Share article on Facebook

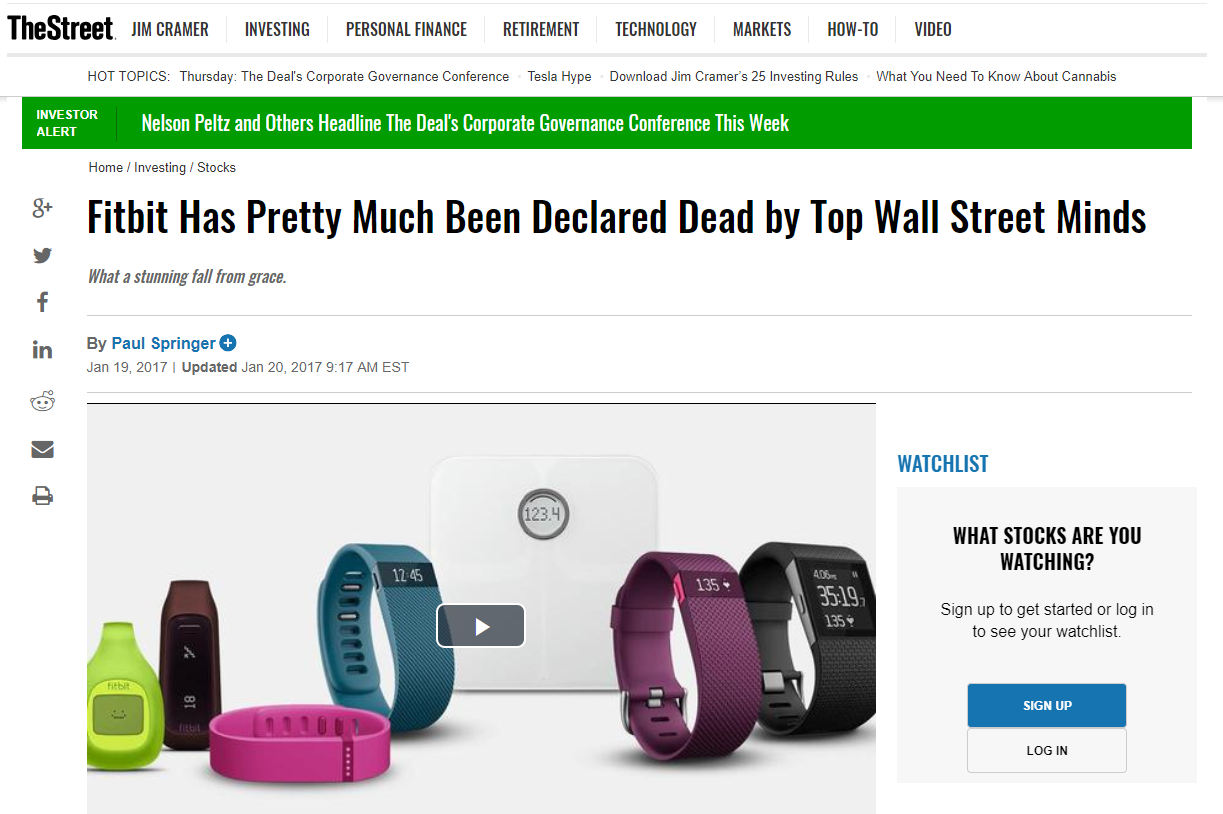42,302
